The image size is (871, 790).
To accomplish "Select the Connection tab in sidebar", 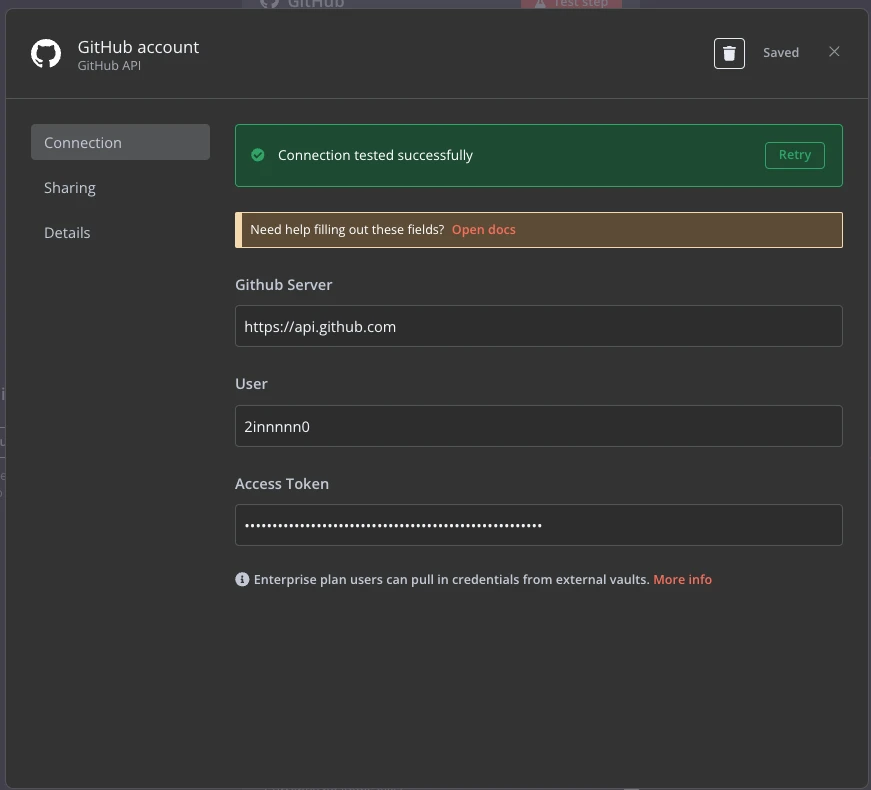I will point(120,142).
